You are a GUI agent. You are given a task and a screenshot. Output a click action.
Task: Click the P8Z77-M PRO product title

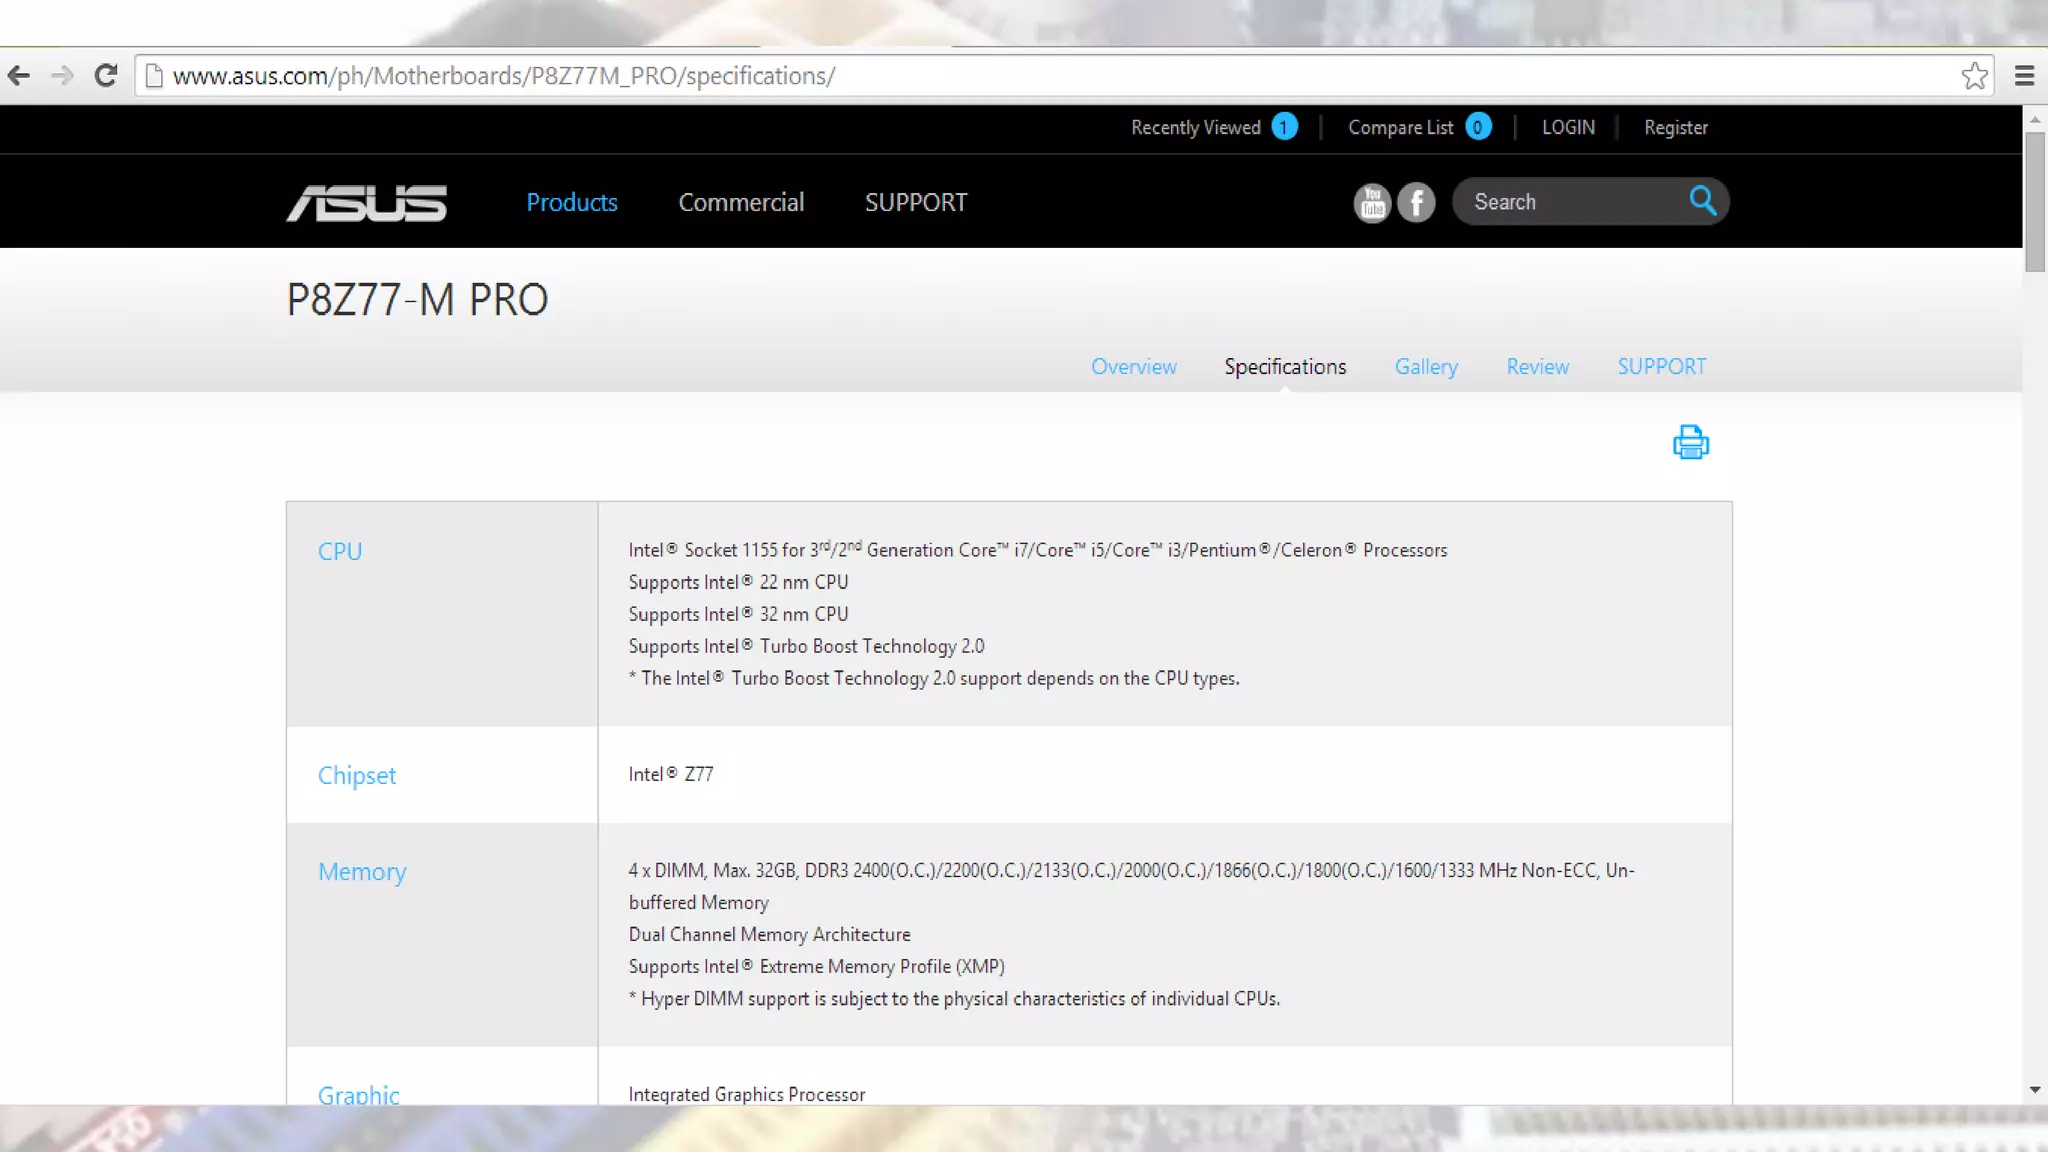417,300
